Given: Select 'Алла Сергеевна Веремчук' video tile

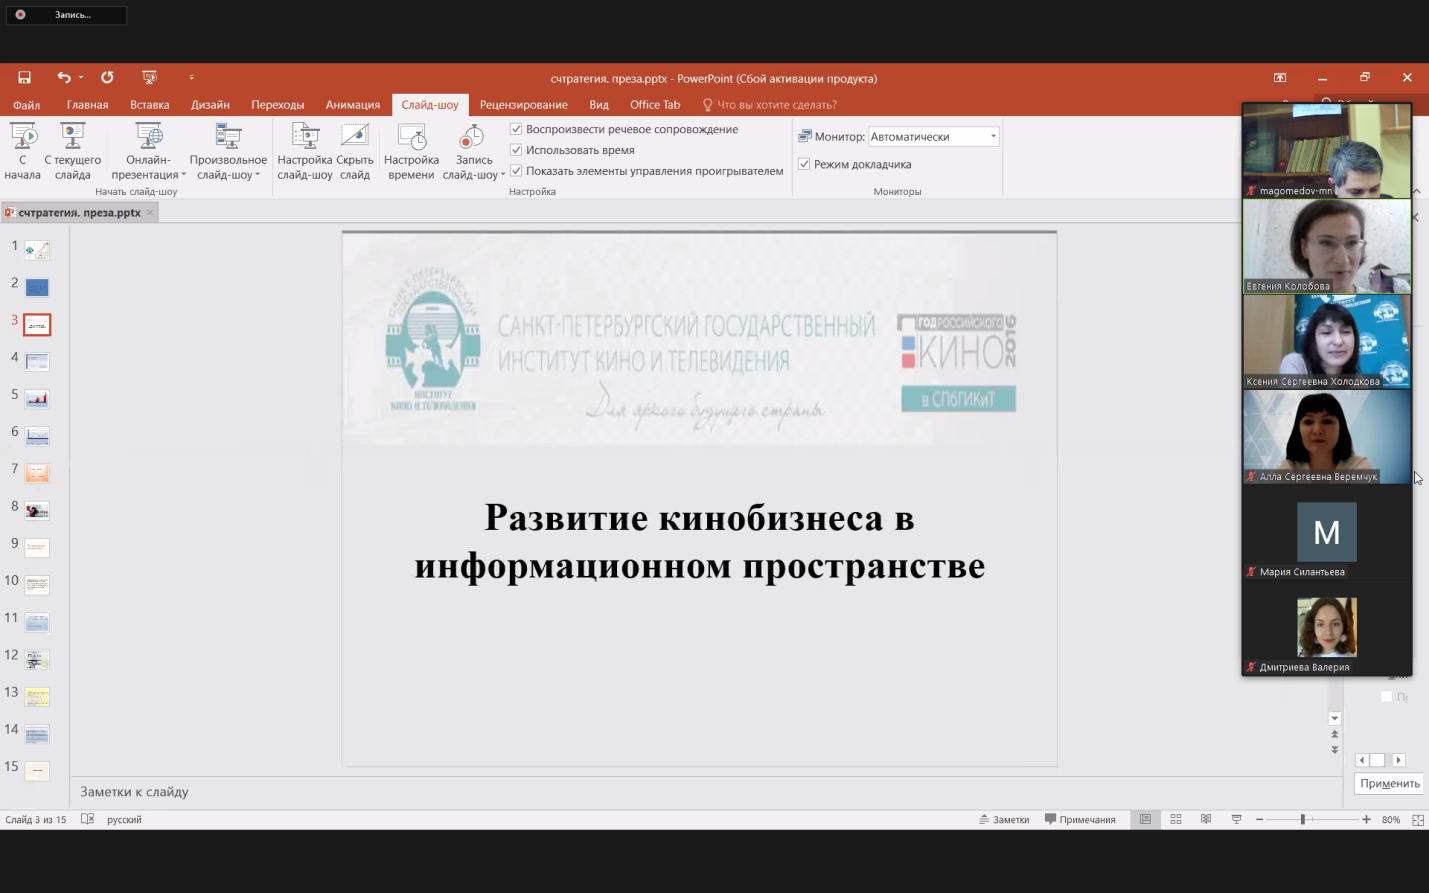Looking at the screenshot, I should tap(1327, 437).
